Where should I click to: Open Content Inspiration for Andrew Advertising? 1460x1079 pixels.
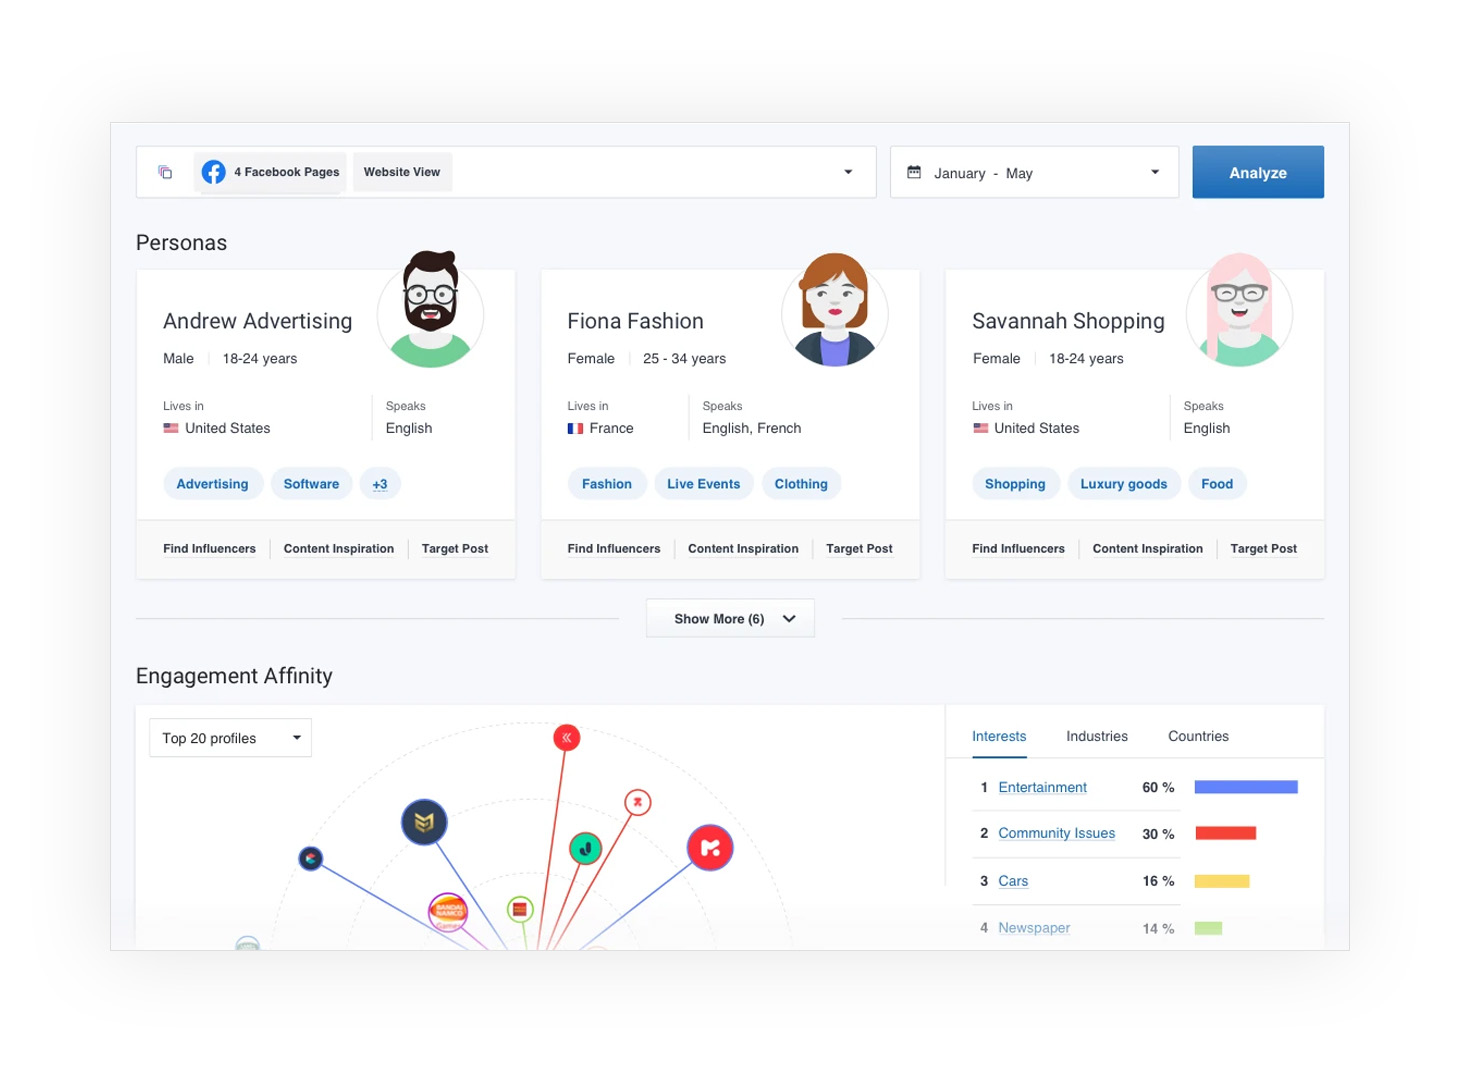coord(339,549)
